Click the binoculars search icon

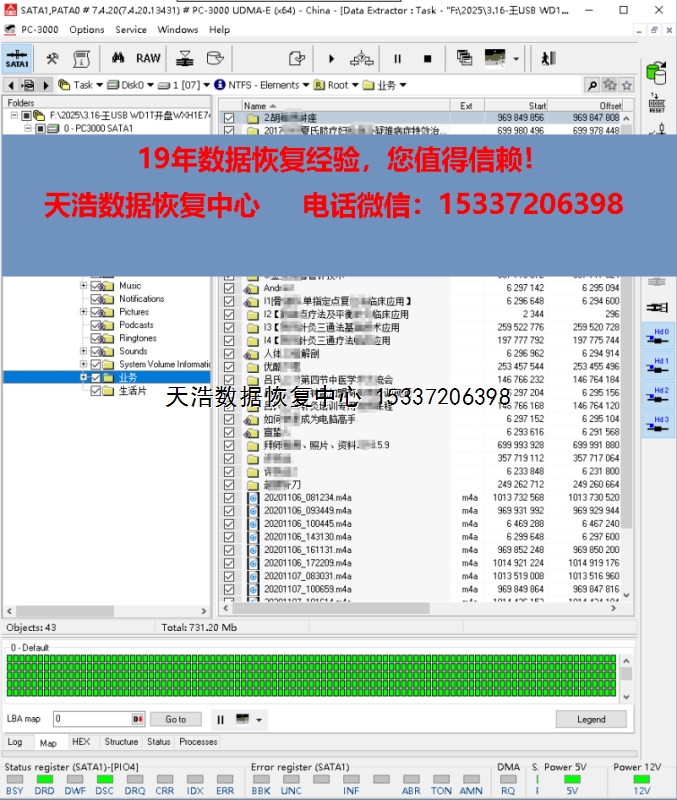pos(116,58)
